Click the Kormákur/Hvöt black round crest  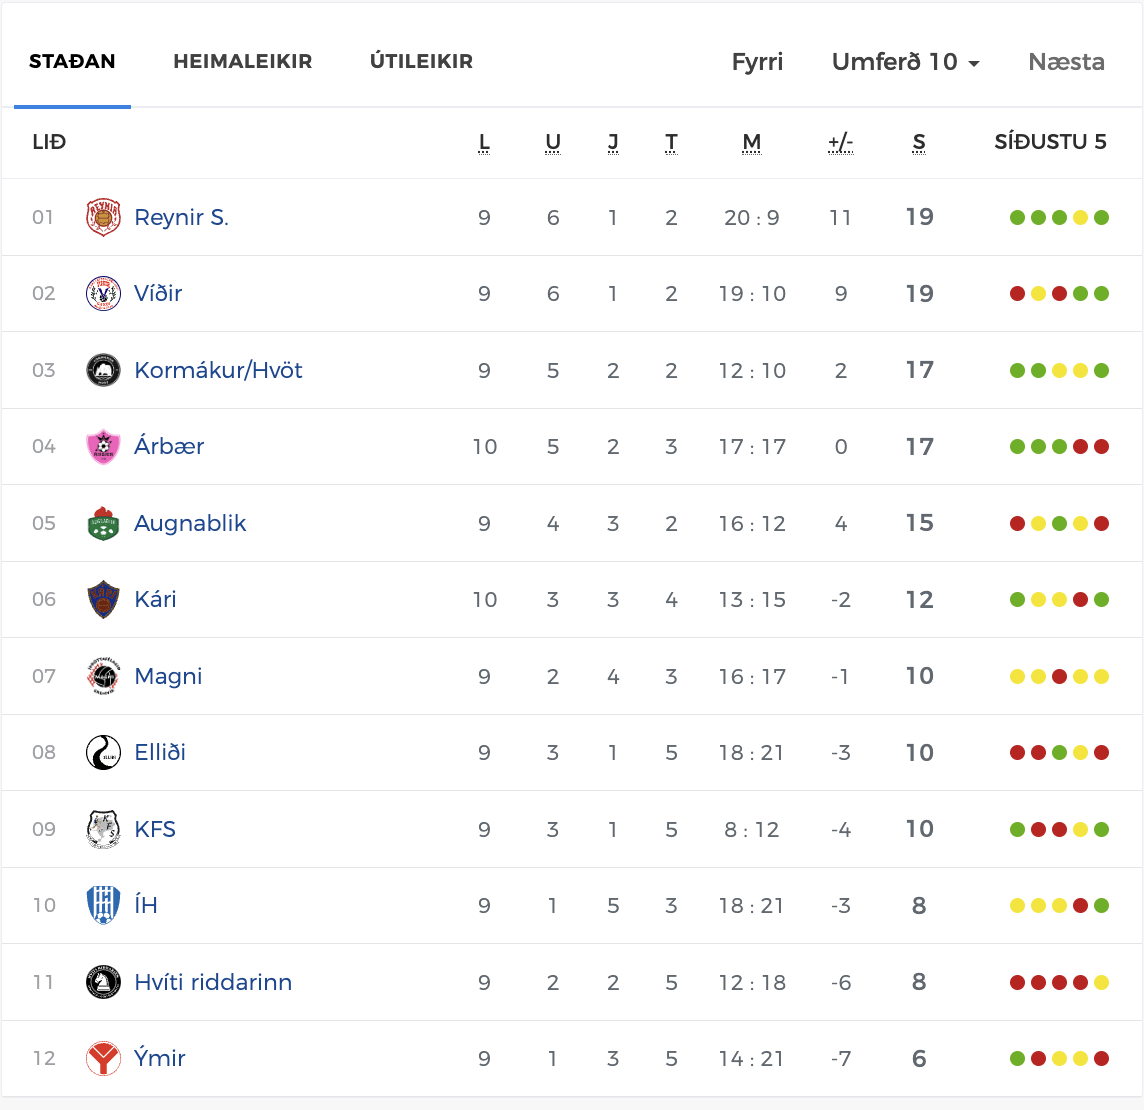tap(103, 370)
